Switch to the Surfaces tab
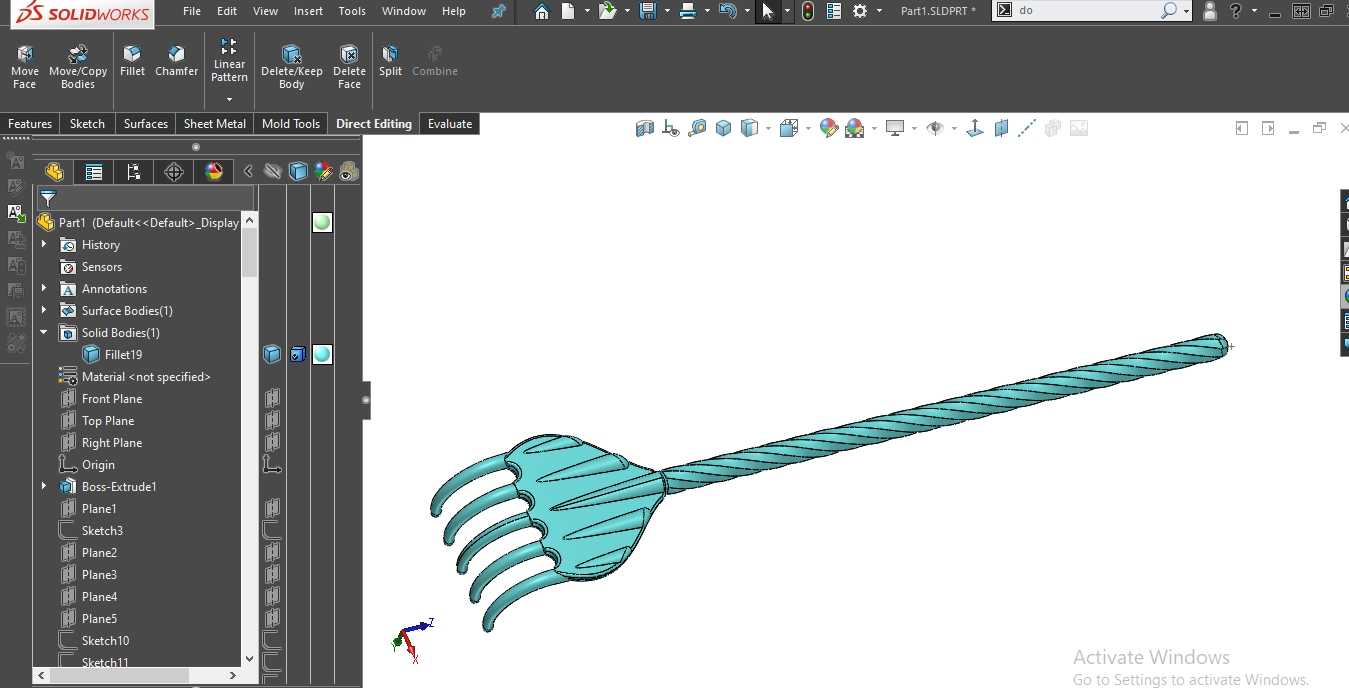1349x688 pixels. coord(146,124)
